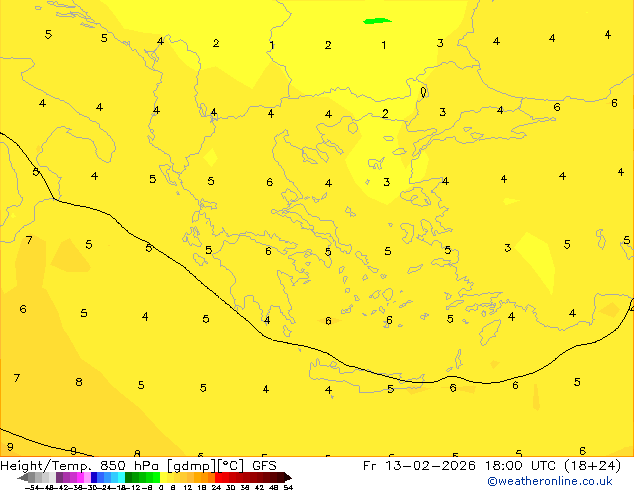Open the weatheronline.co.uk copyright link

550,481
